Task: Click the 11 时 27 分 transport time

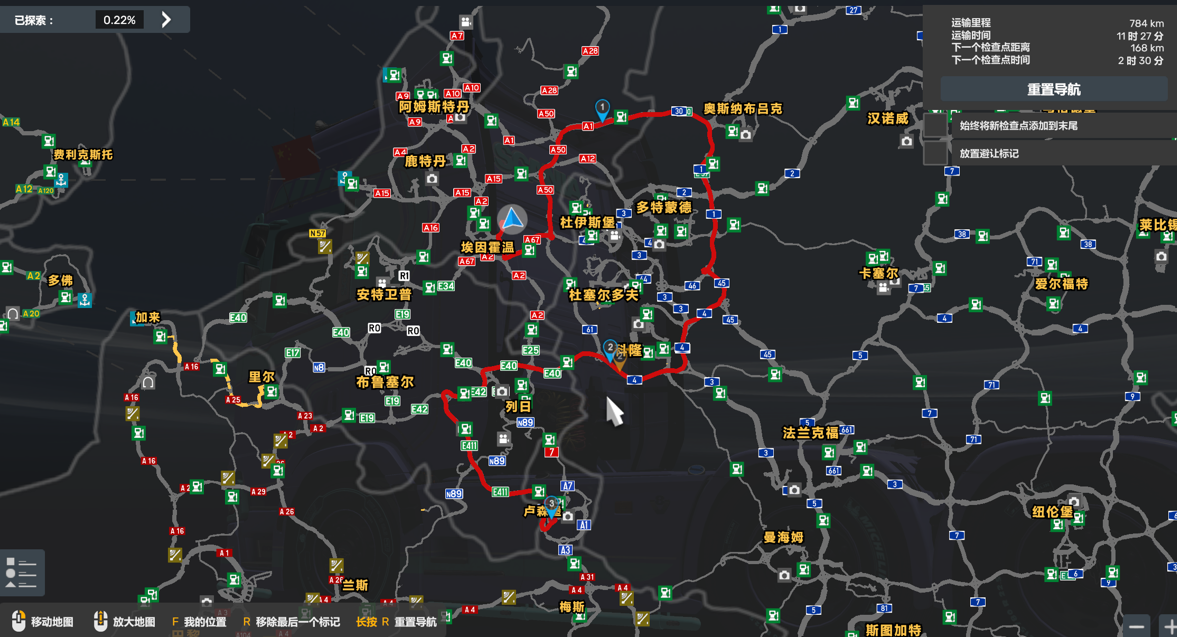Action: (x=1140, y=35)
